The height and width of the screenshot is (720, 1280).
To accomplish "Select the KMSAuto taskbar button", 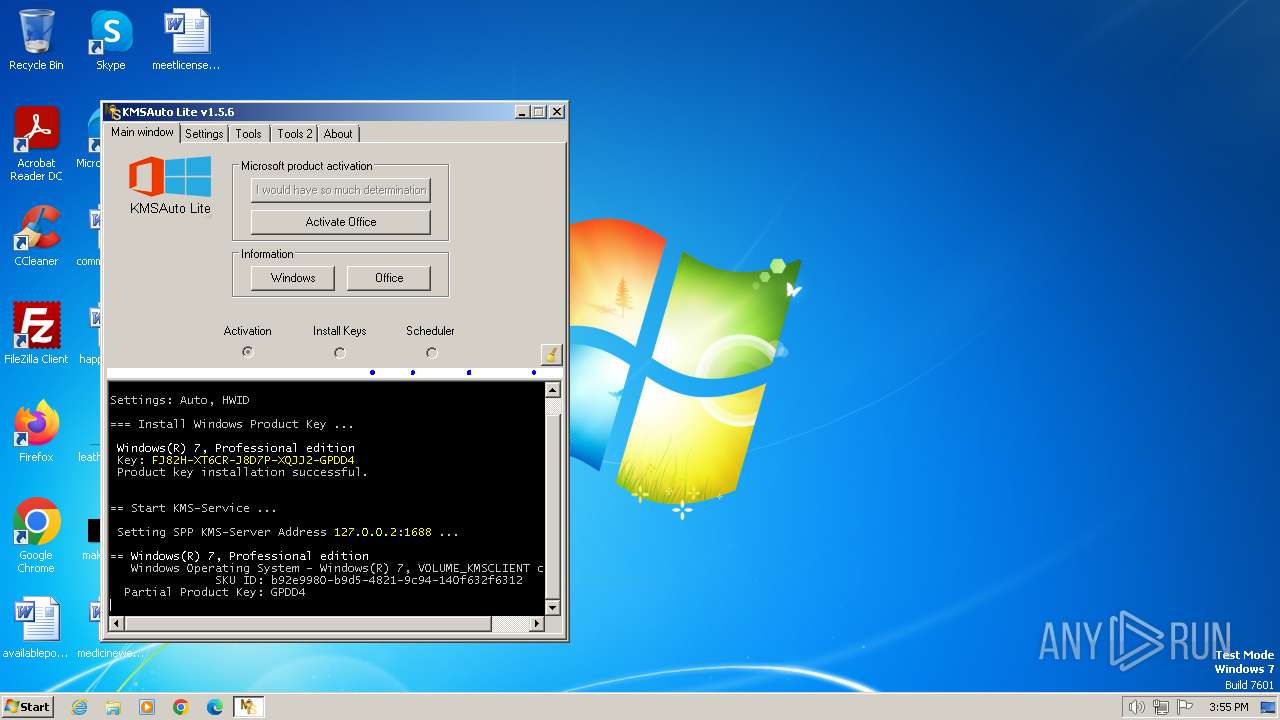I will pos(248,707).
